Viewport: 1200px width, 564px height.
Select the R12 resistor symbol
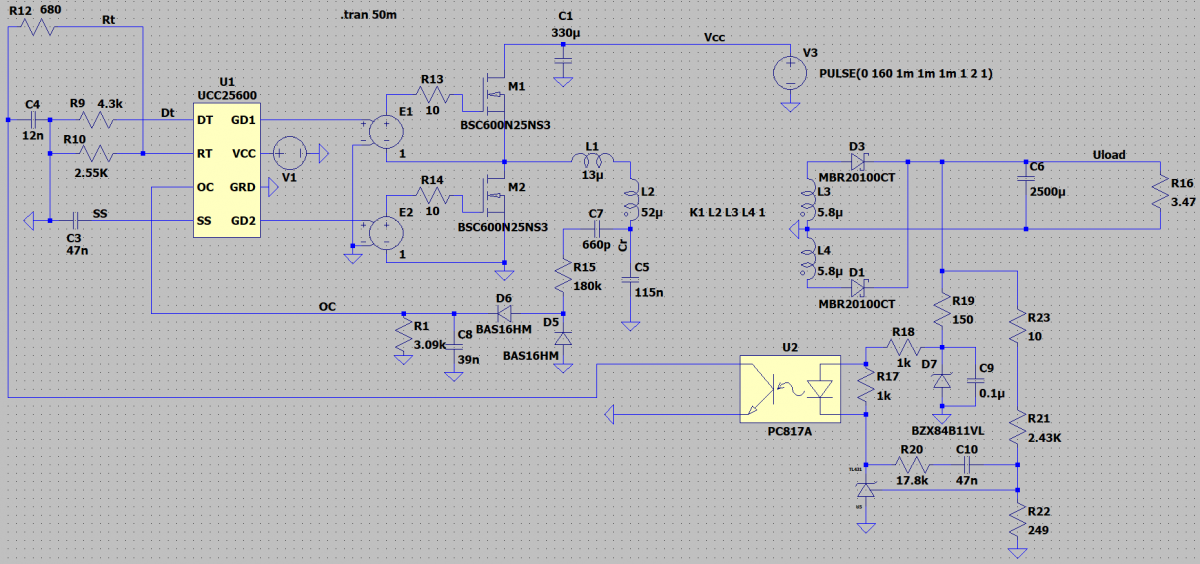pos(36,27)
